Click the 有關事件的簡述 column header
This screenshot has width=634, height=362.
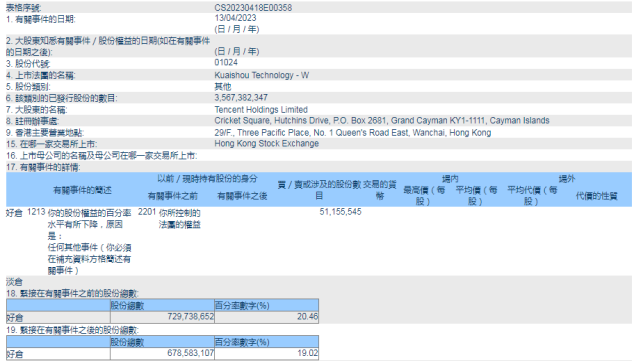[x=82, y=190]
